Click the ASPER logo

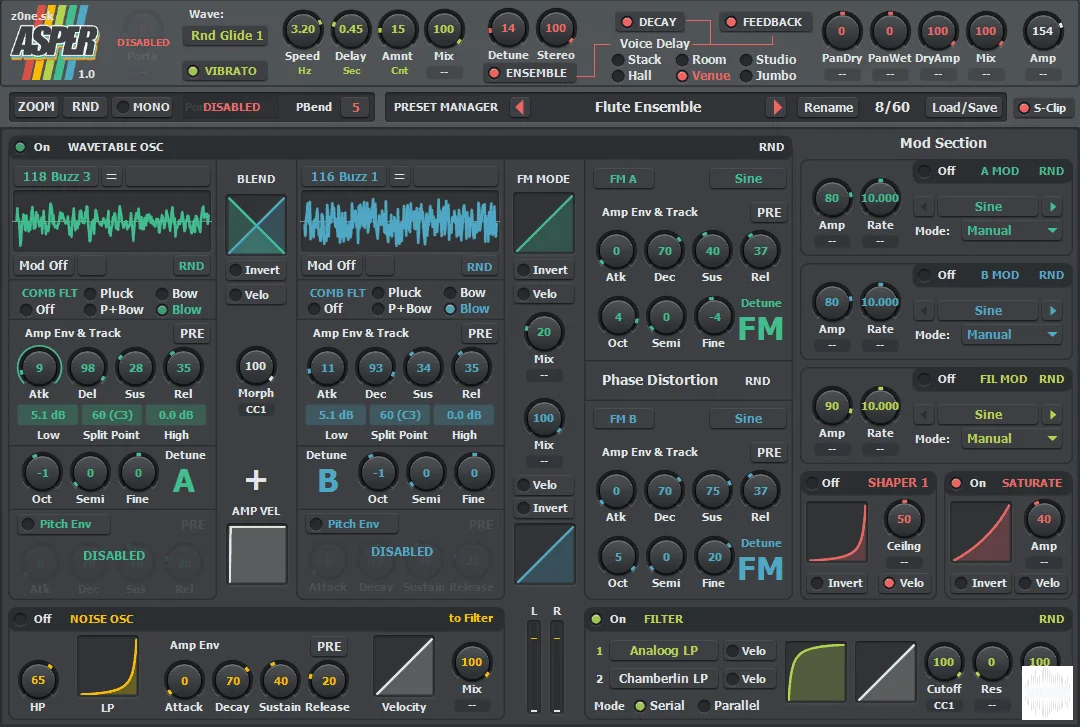[x=54, y=42]
